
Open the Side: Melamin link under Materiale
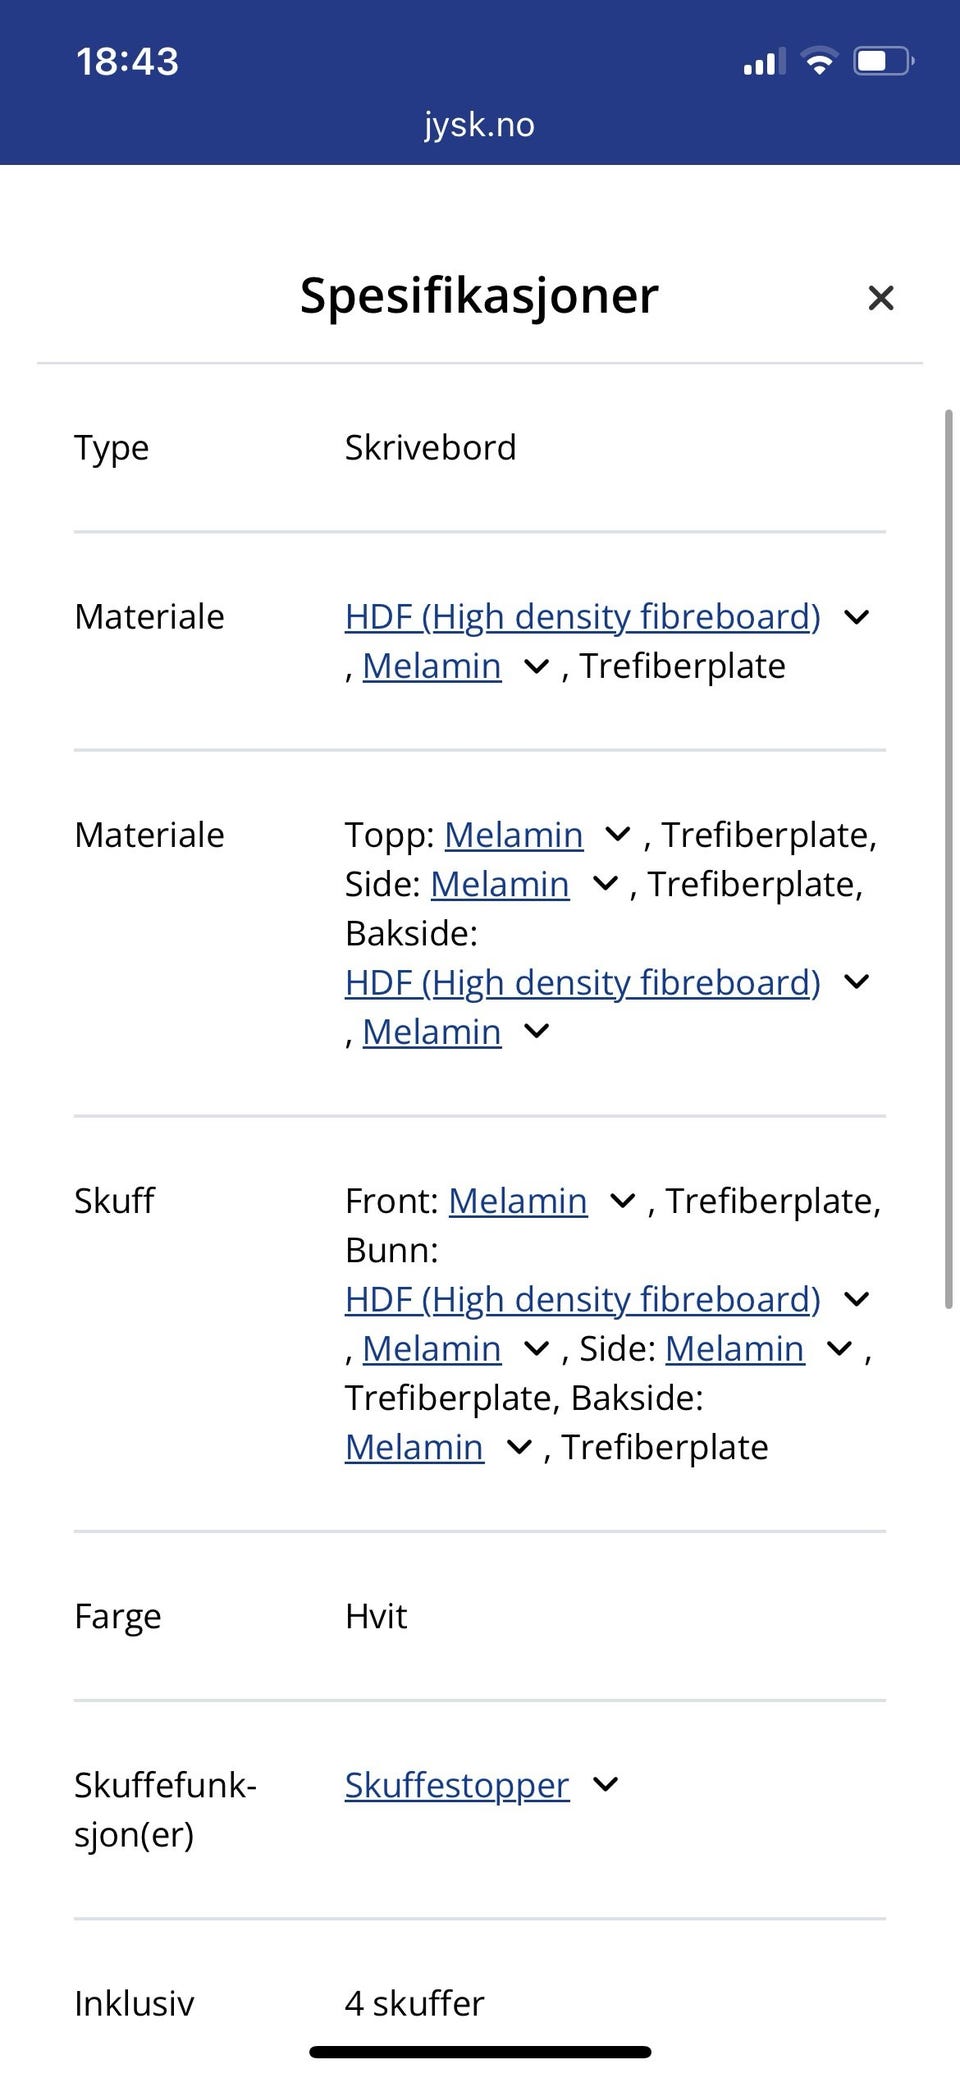(499, 884)
